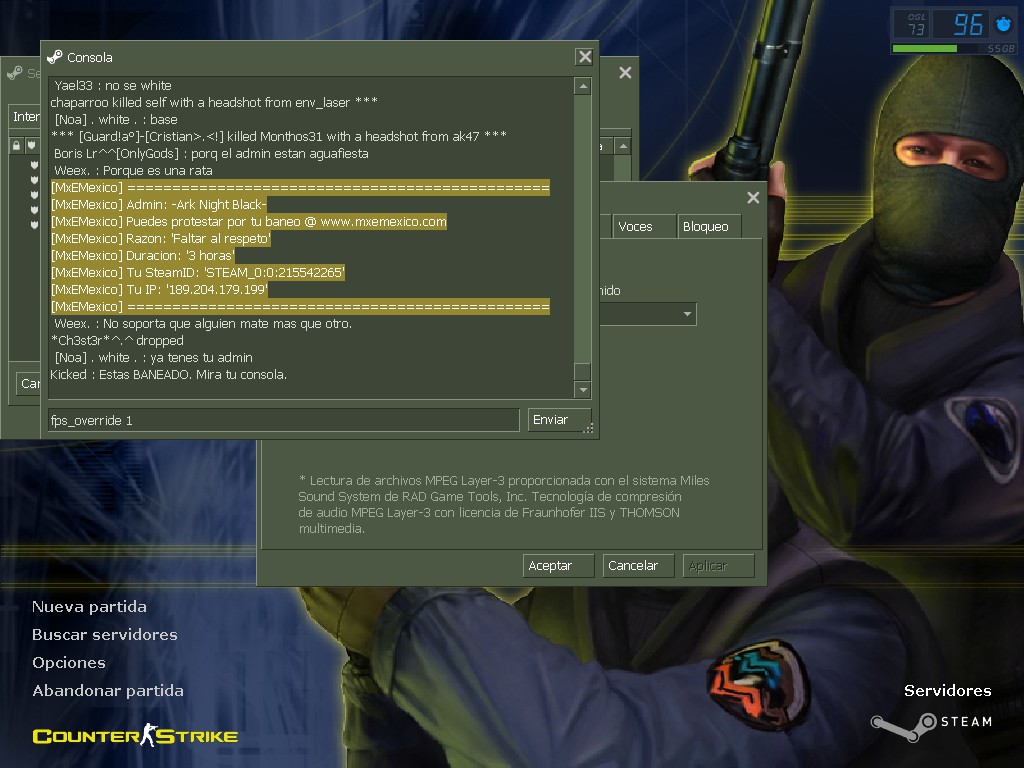Click the 96 FPS counter
Image resolution: width=1024 pixels, height=768 pixels.
point(968,25)
